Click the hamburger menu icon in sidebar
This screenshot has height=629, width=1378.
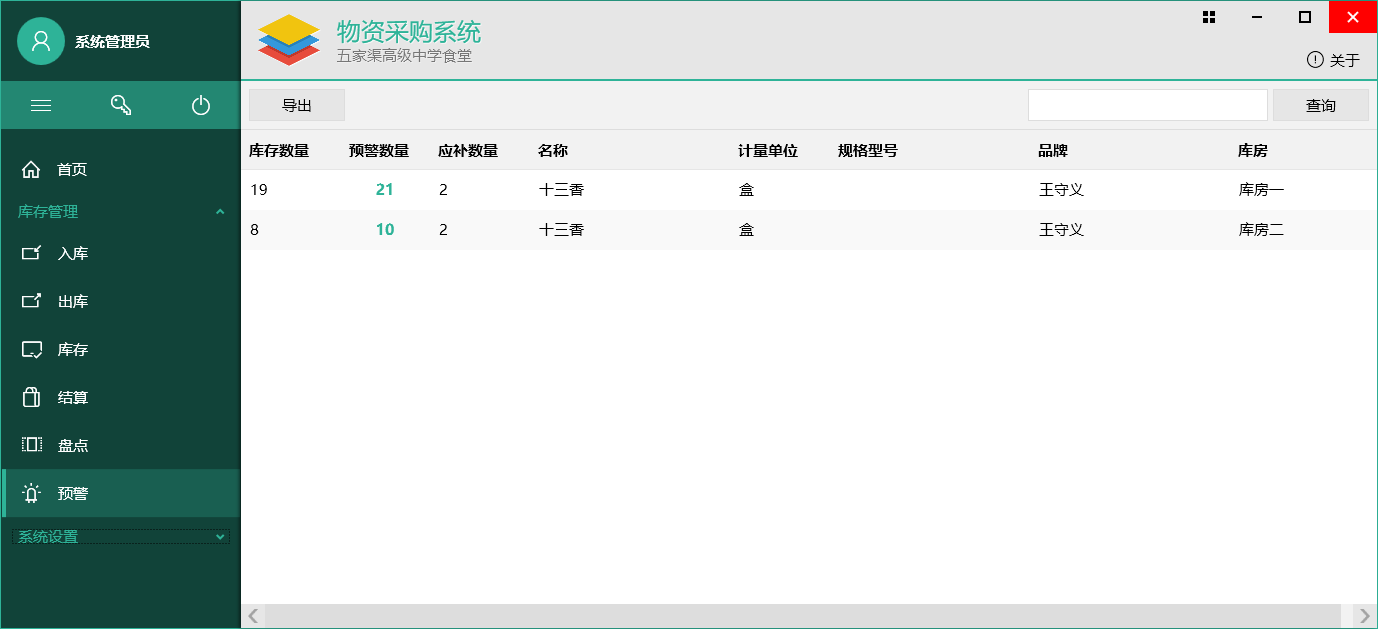point(41,105)
